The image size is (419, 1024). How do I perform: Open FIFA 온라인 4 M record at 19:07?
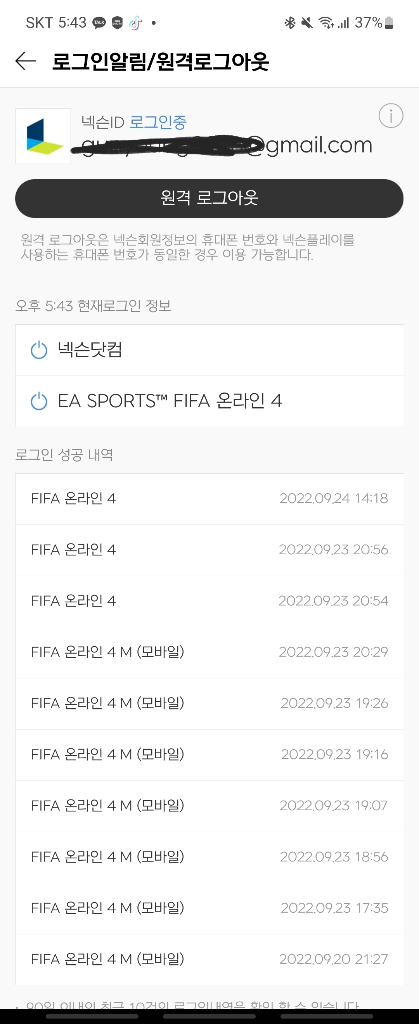[209, 805]
